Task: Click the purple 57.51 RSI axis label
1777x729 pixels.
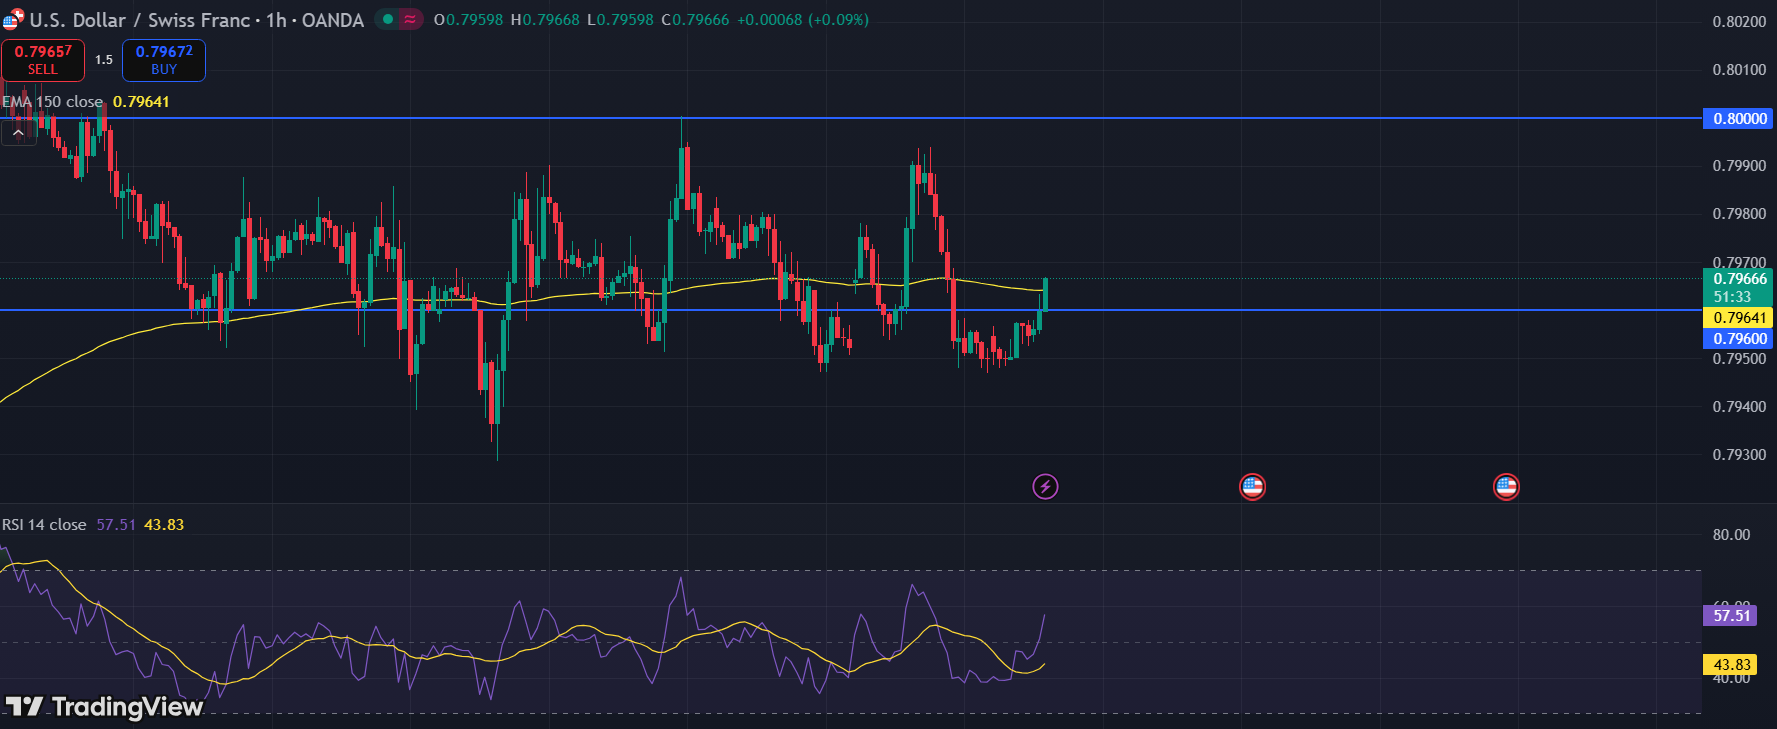Action: click(x=1731, y=615)
